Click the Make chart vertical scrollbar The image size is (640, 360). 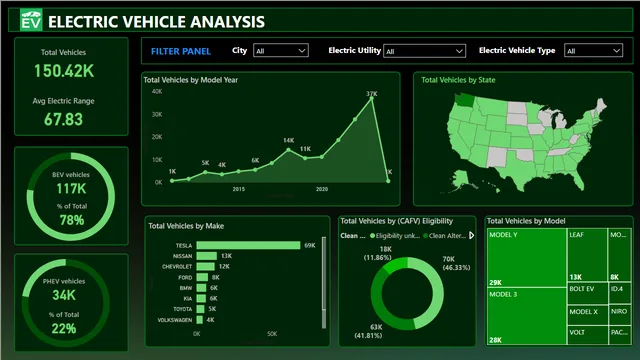coord(324,282)
